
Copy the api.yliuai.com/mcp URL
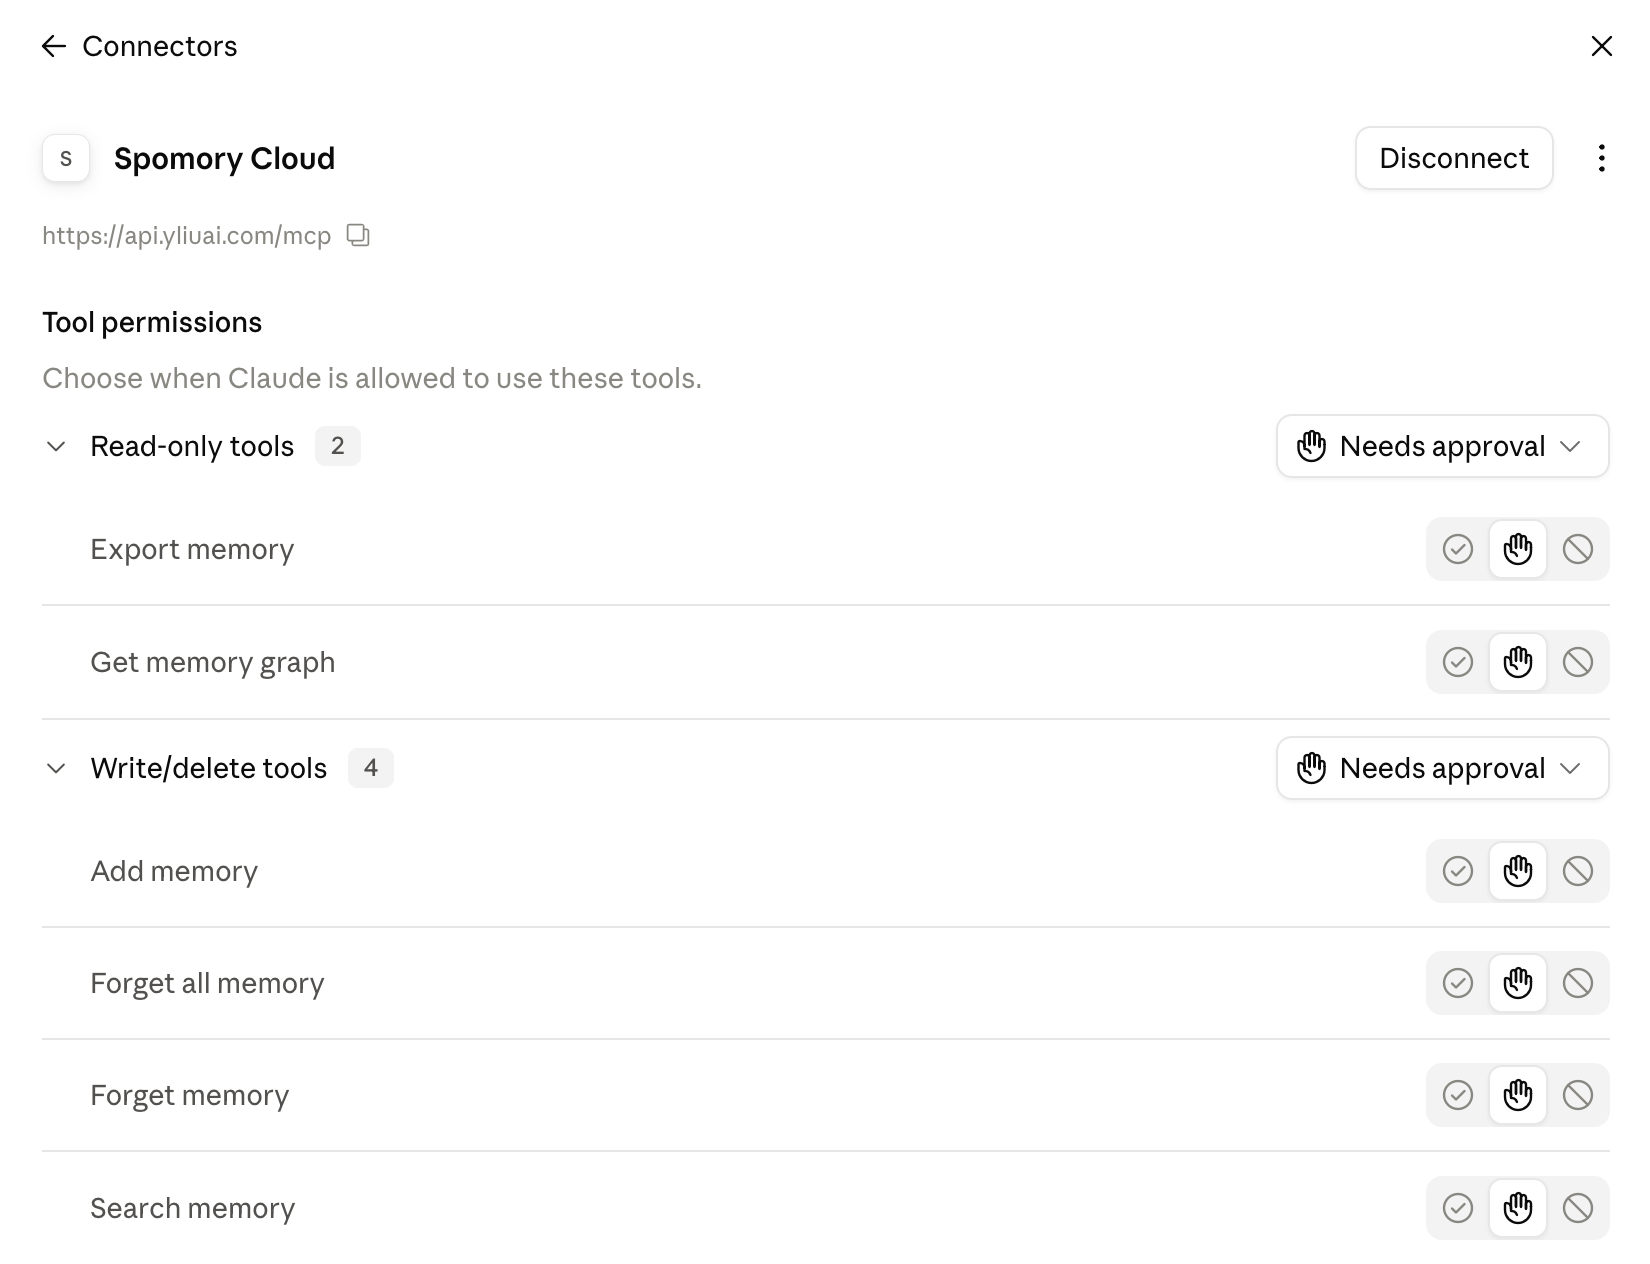click(358, 235)
